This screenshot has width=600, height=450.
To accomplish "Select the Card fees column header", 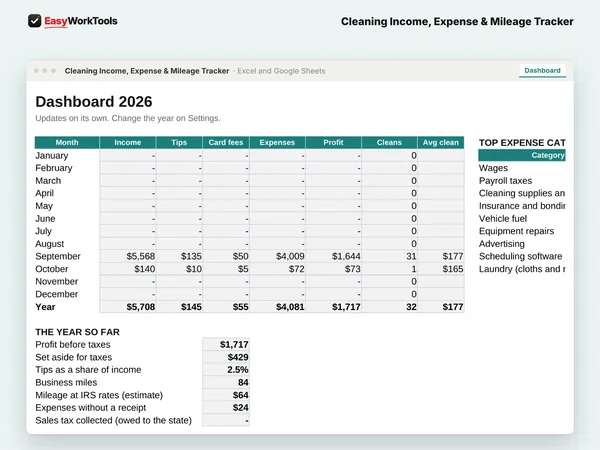I will (x=226, y=142).
